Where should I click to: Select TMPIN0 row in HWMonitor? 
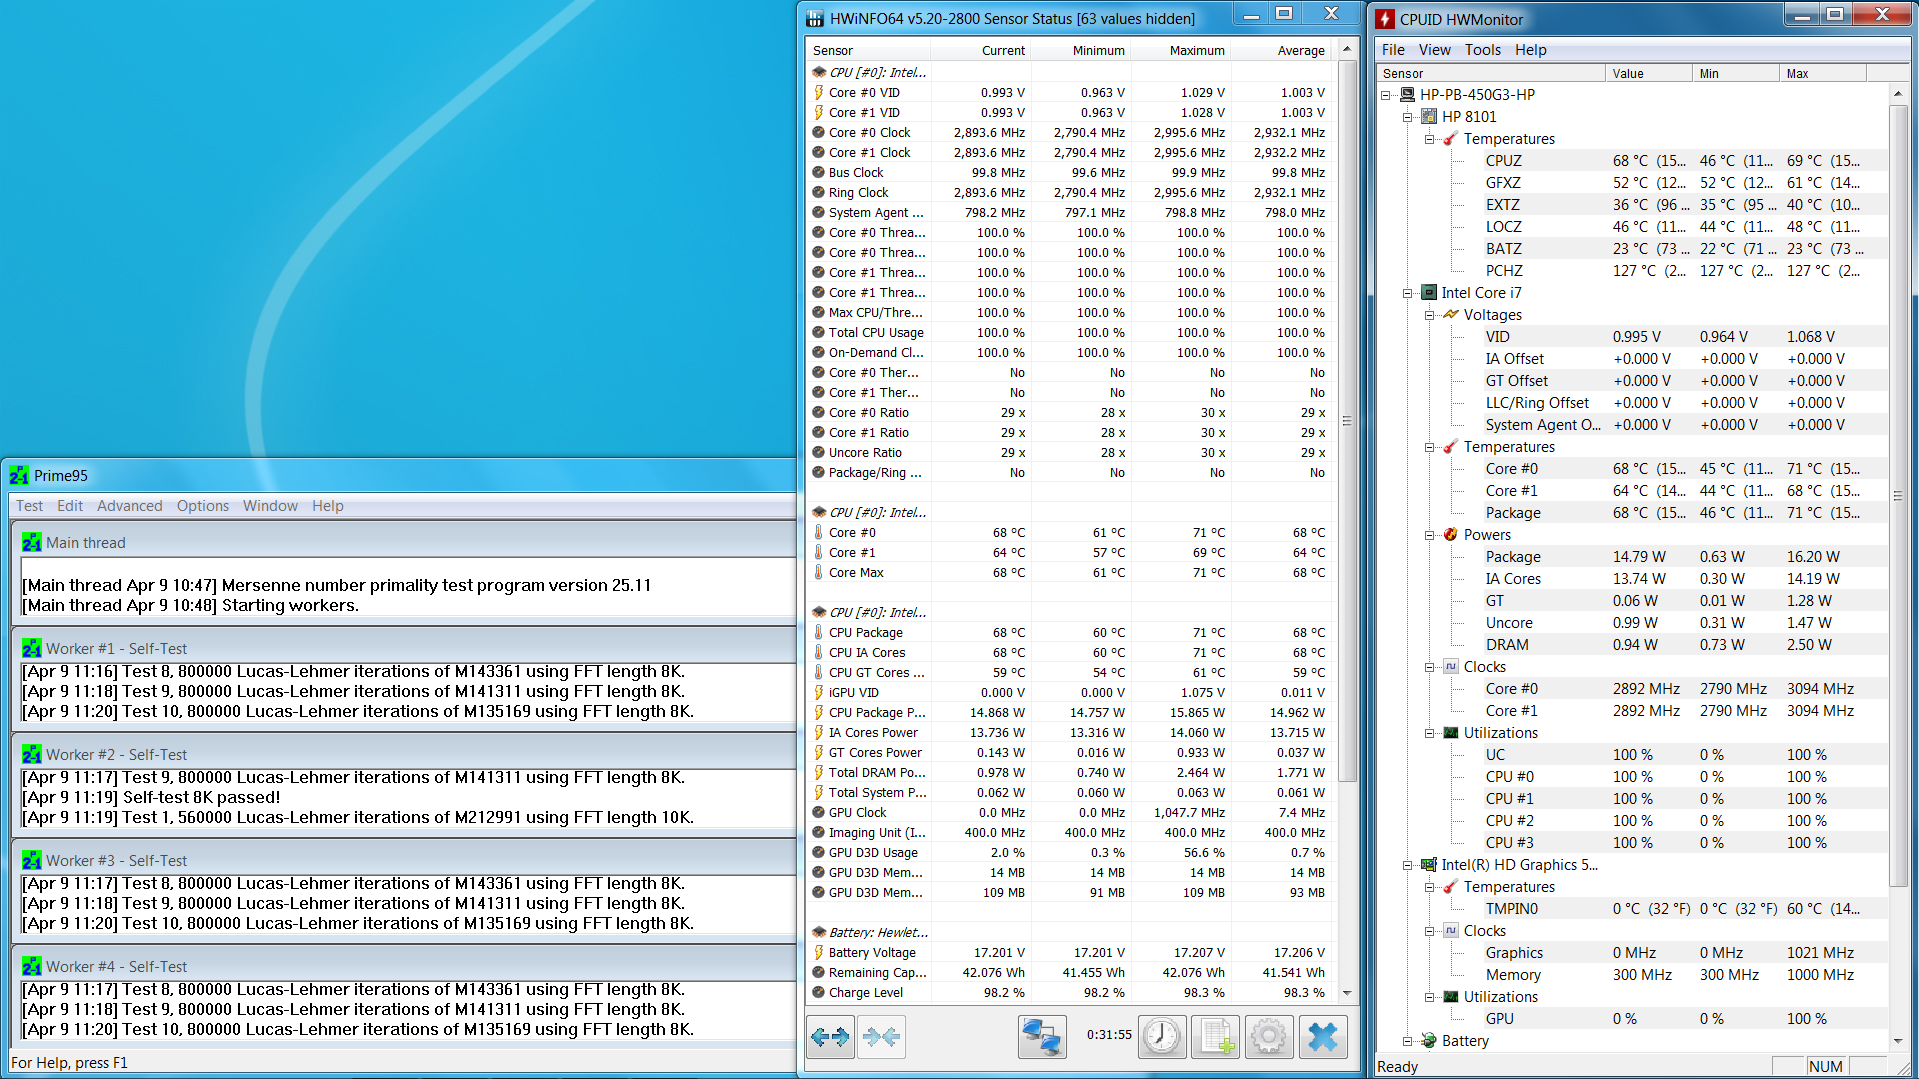[1632, 909]
